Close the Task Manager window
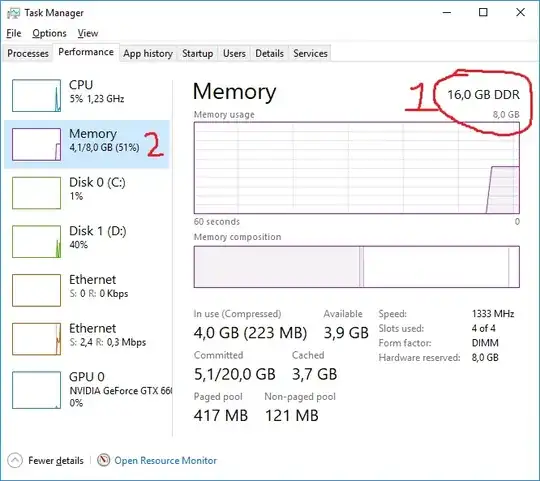Screen dimensions: 540x481 520,13
